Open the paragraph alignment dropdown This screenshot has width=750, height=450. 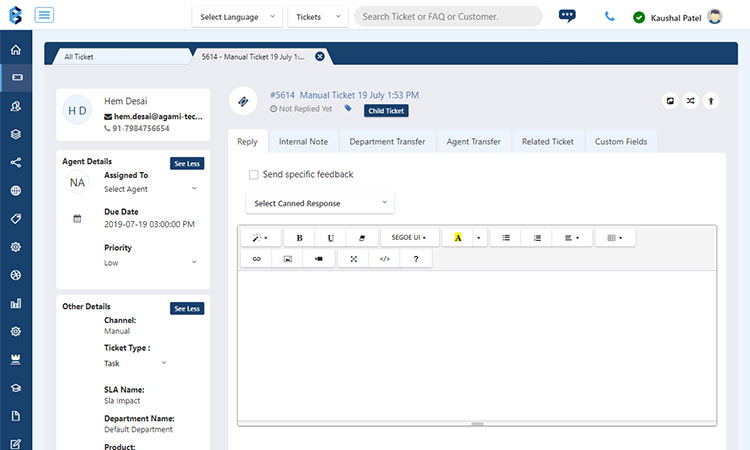[572, 238]
